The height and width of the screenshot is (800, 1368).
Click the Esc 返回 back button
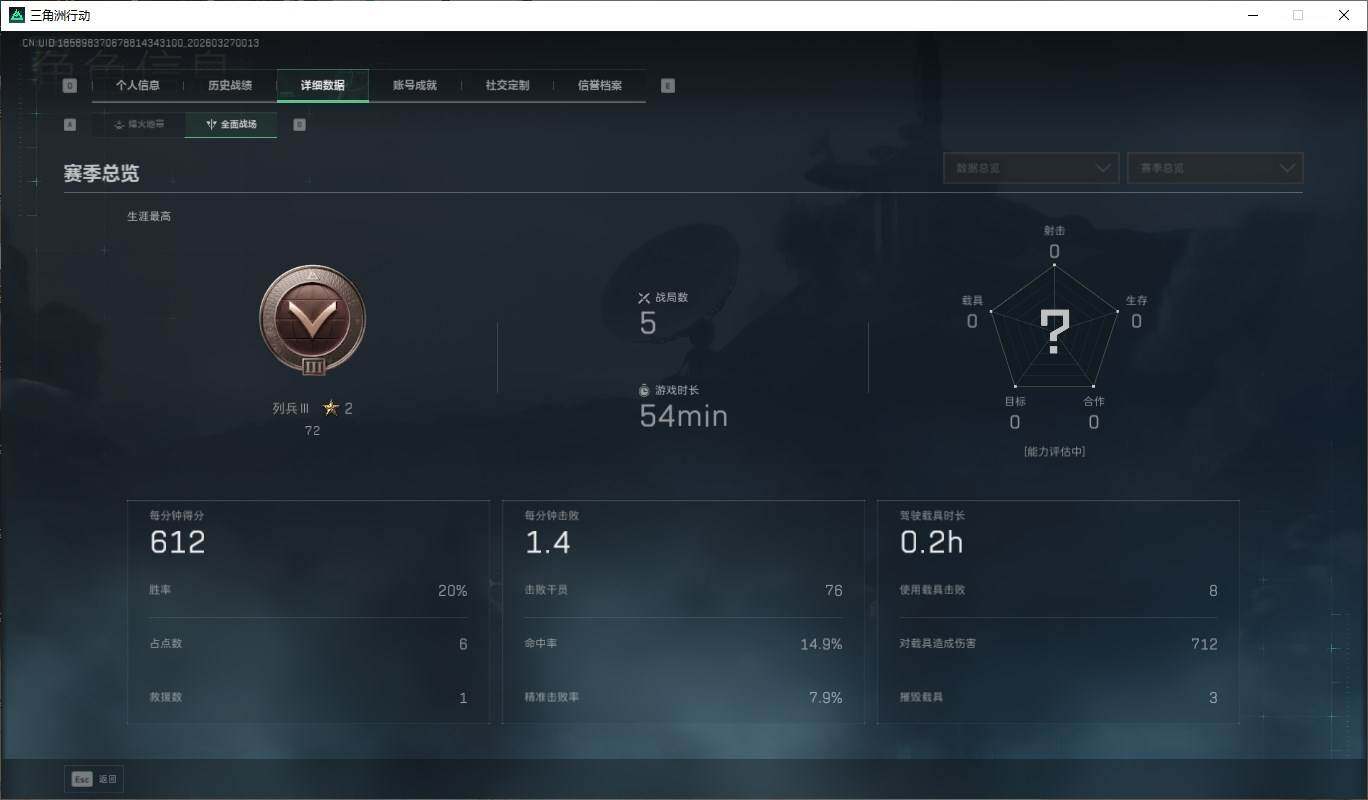tap(94, 779)
